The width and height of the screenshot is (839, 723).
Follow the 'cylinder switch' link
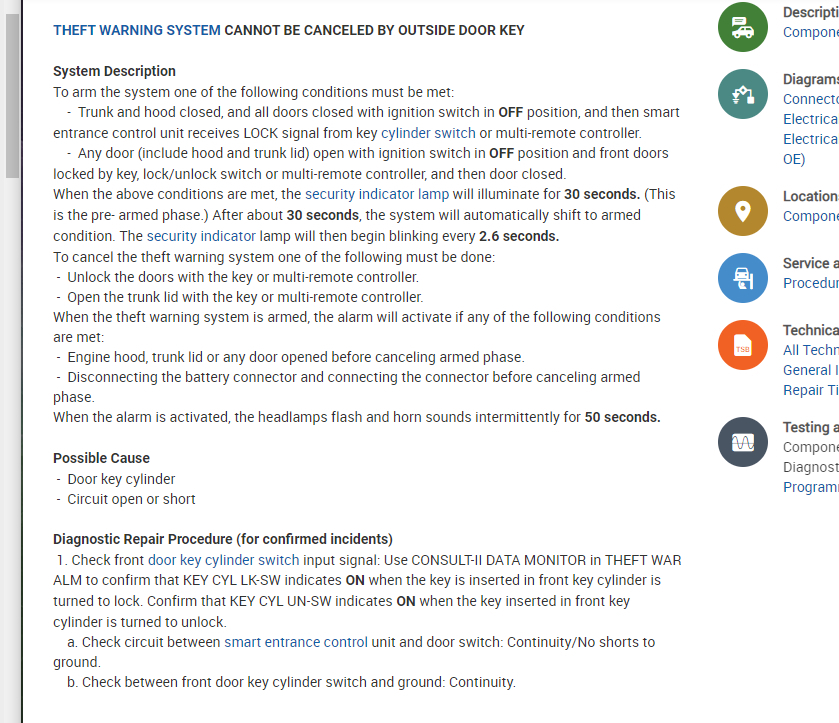(x=428, y=133)
